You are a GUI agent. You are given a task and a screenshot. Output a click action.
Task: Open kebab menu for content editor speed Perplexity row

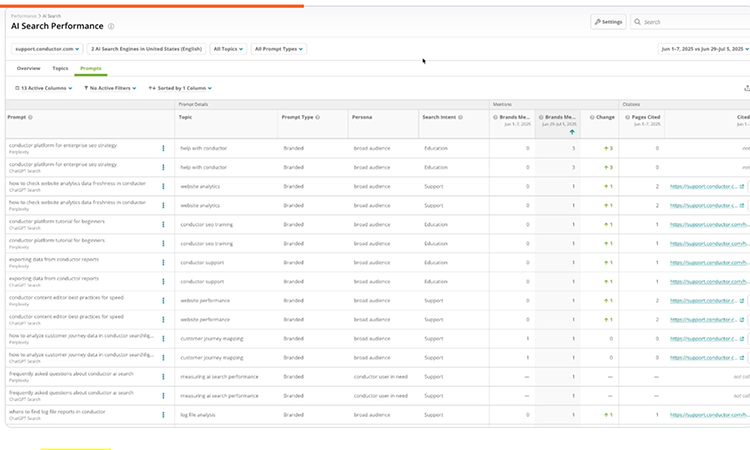point(163,301)
